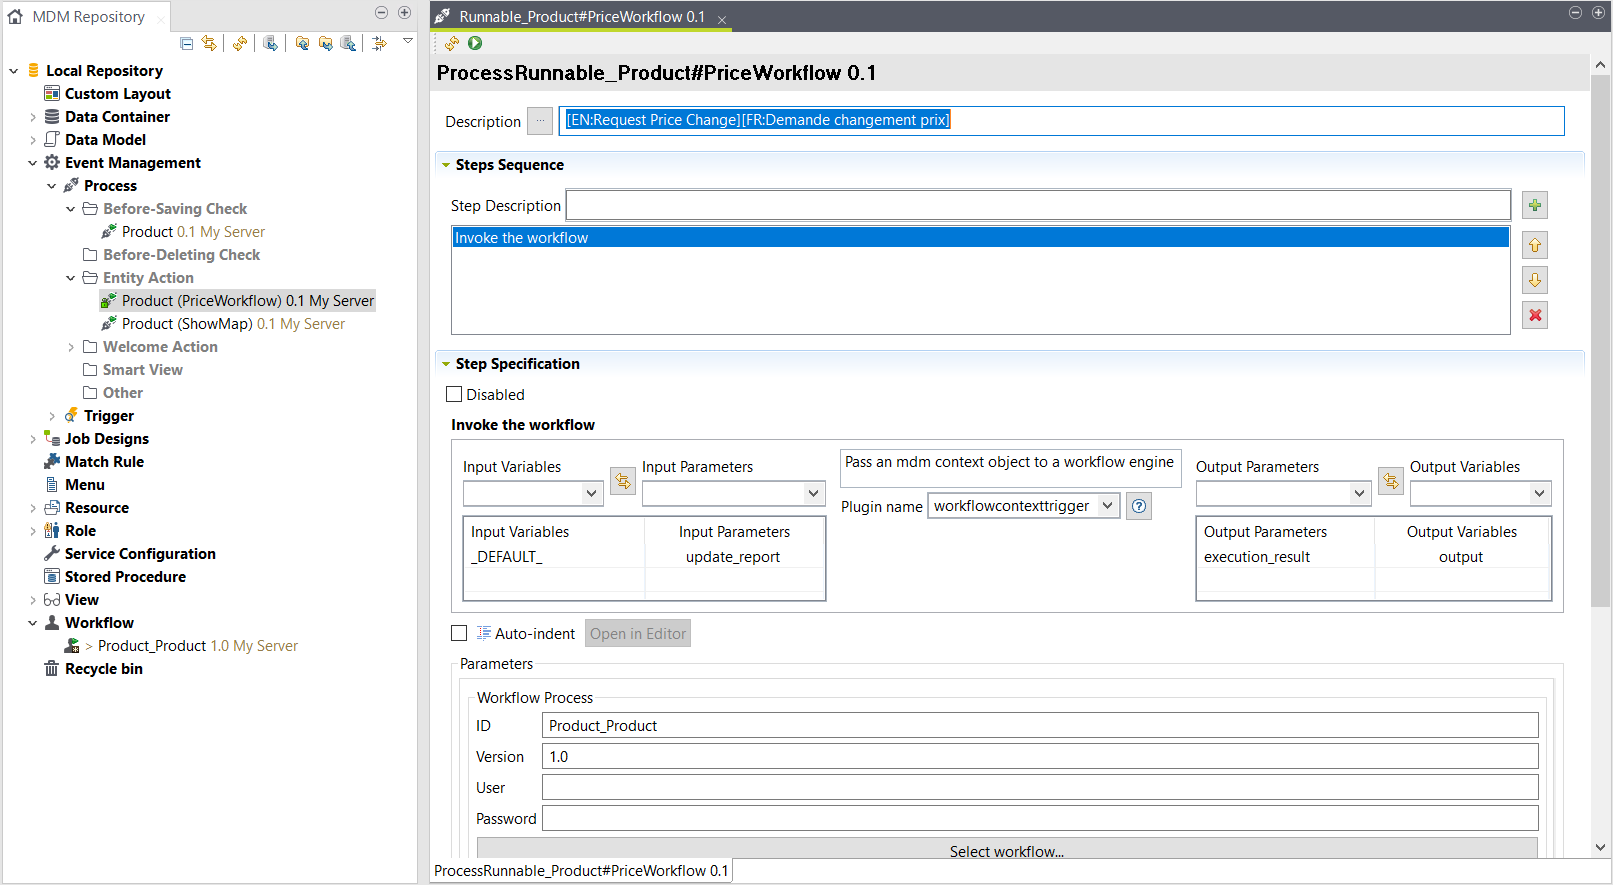Enable the Disabled checkbox
The width and height of the screenshot is (1613, 885).
pyautogui.click(x=454, y=394)
